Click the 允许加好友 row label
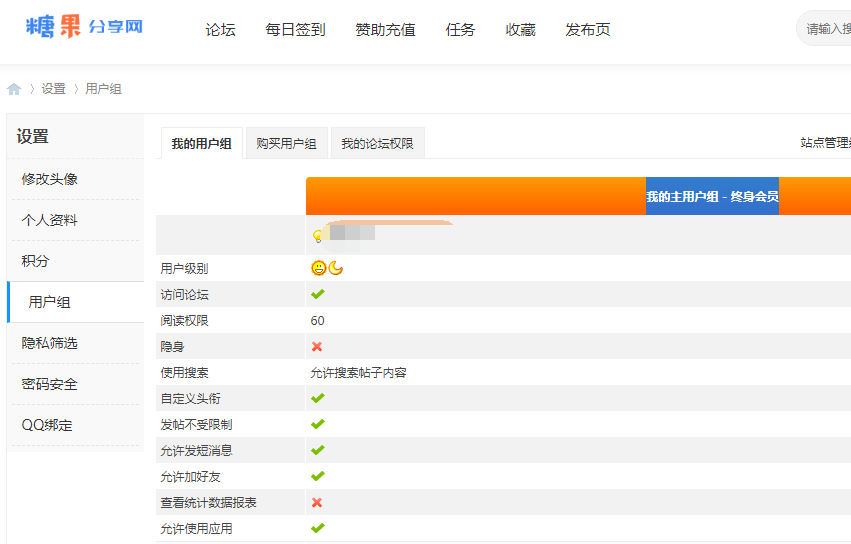 click(x=190, y=477)
